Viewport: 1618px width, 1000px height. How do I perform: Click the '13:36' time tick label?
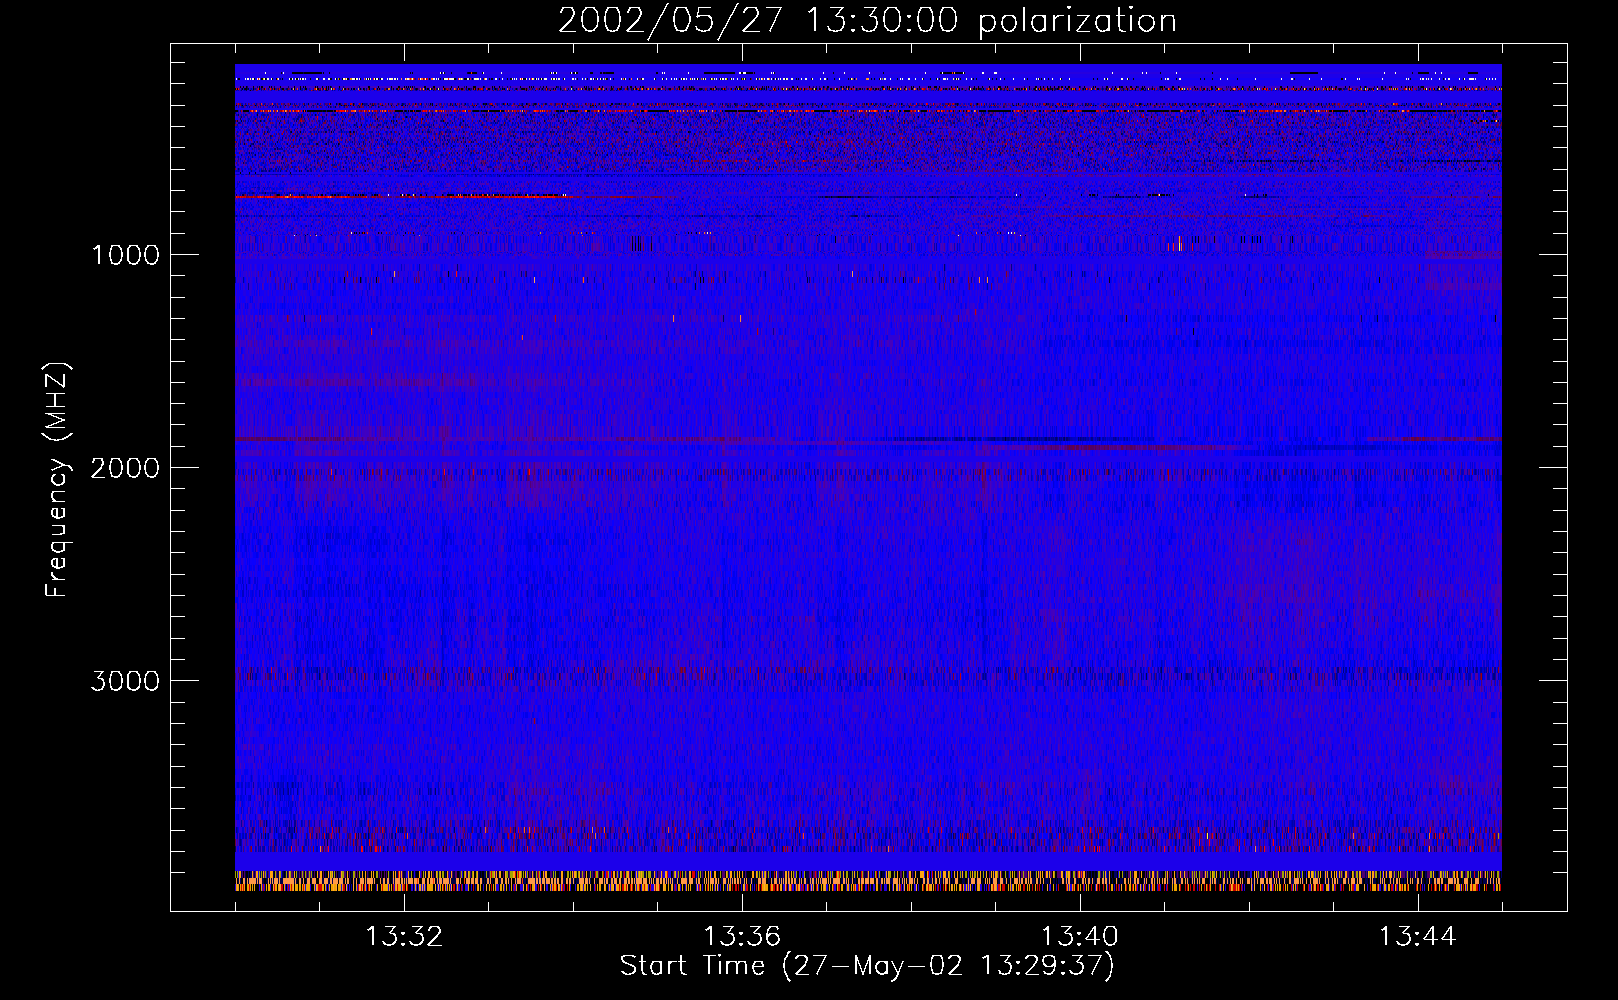click(742, 937)
